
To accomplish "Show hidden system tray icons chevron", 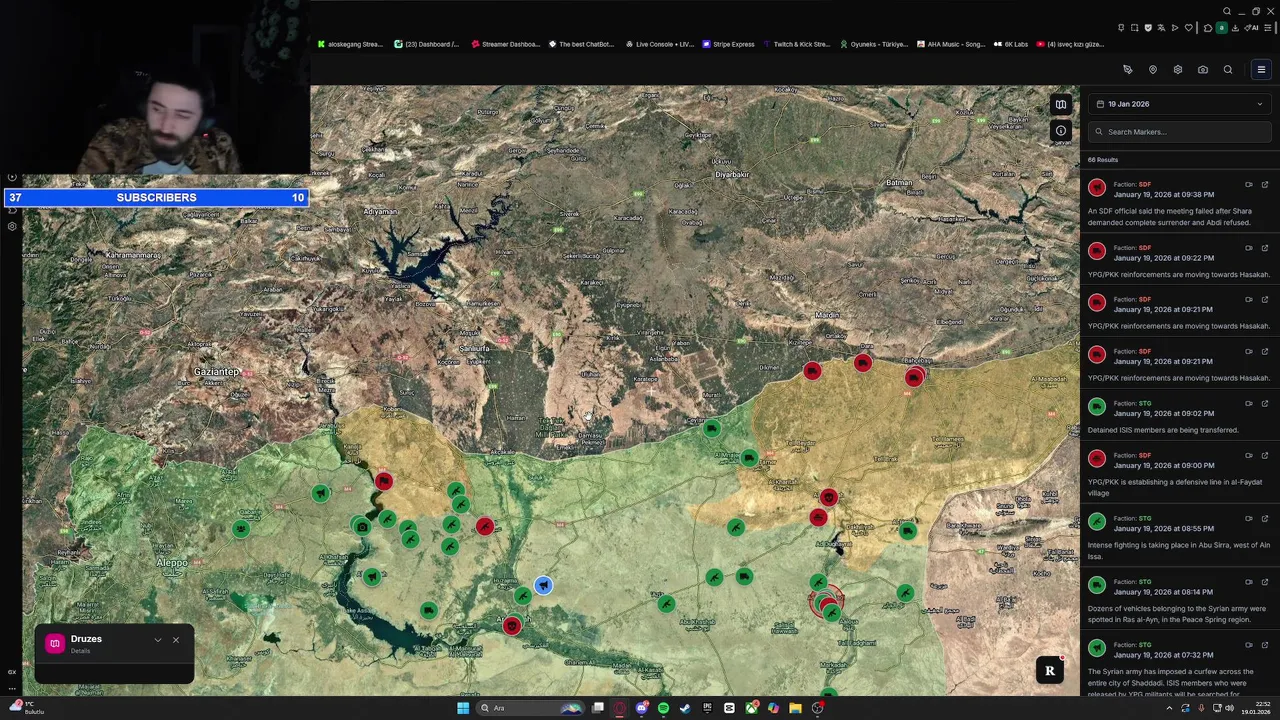I will (x=1170, y=708).
